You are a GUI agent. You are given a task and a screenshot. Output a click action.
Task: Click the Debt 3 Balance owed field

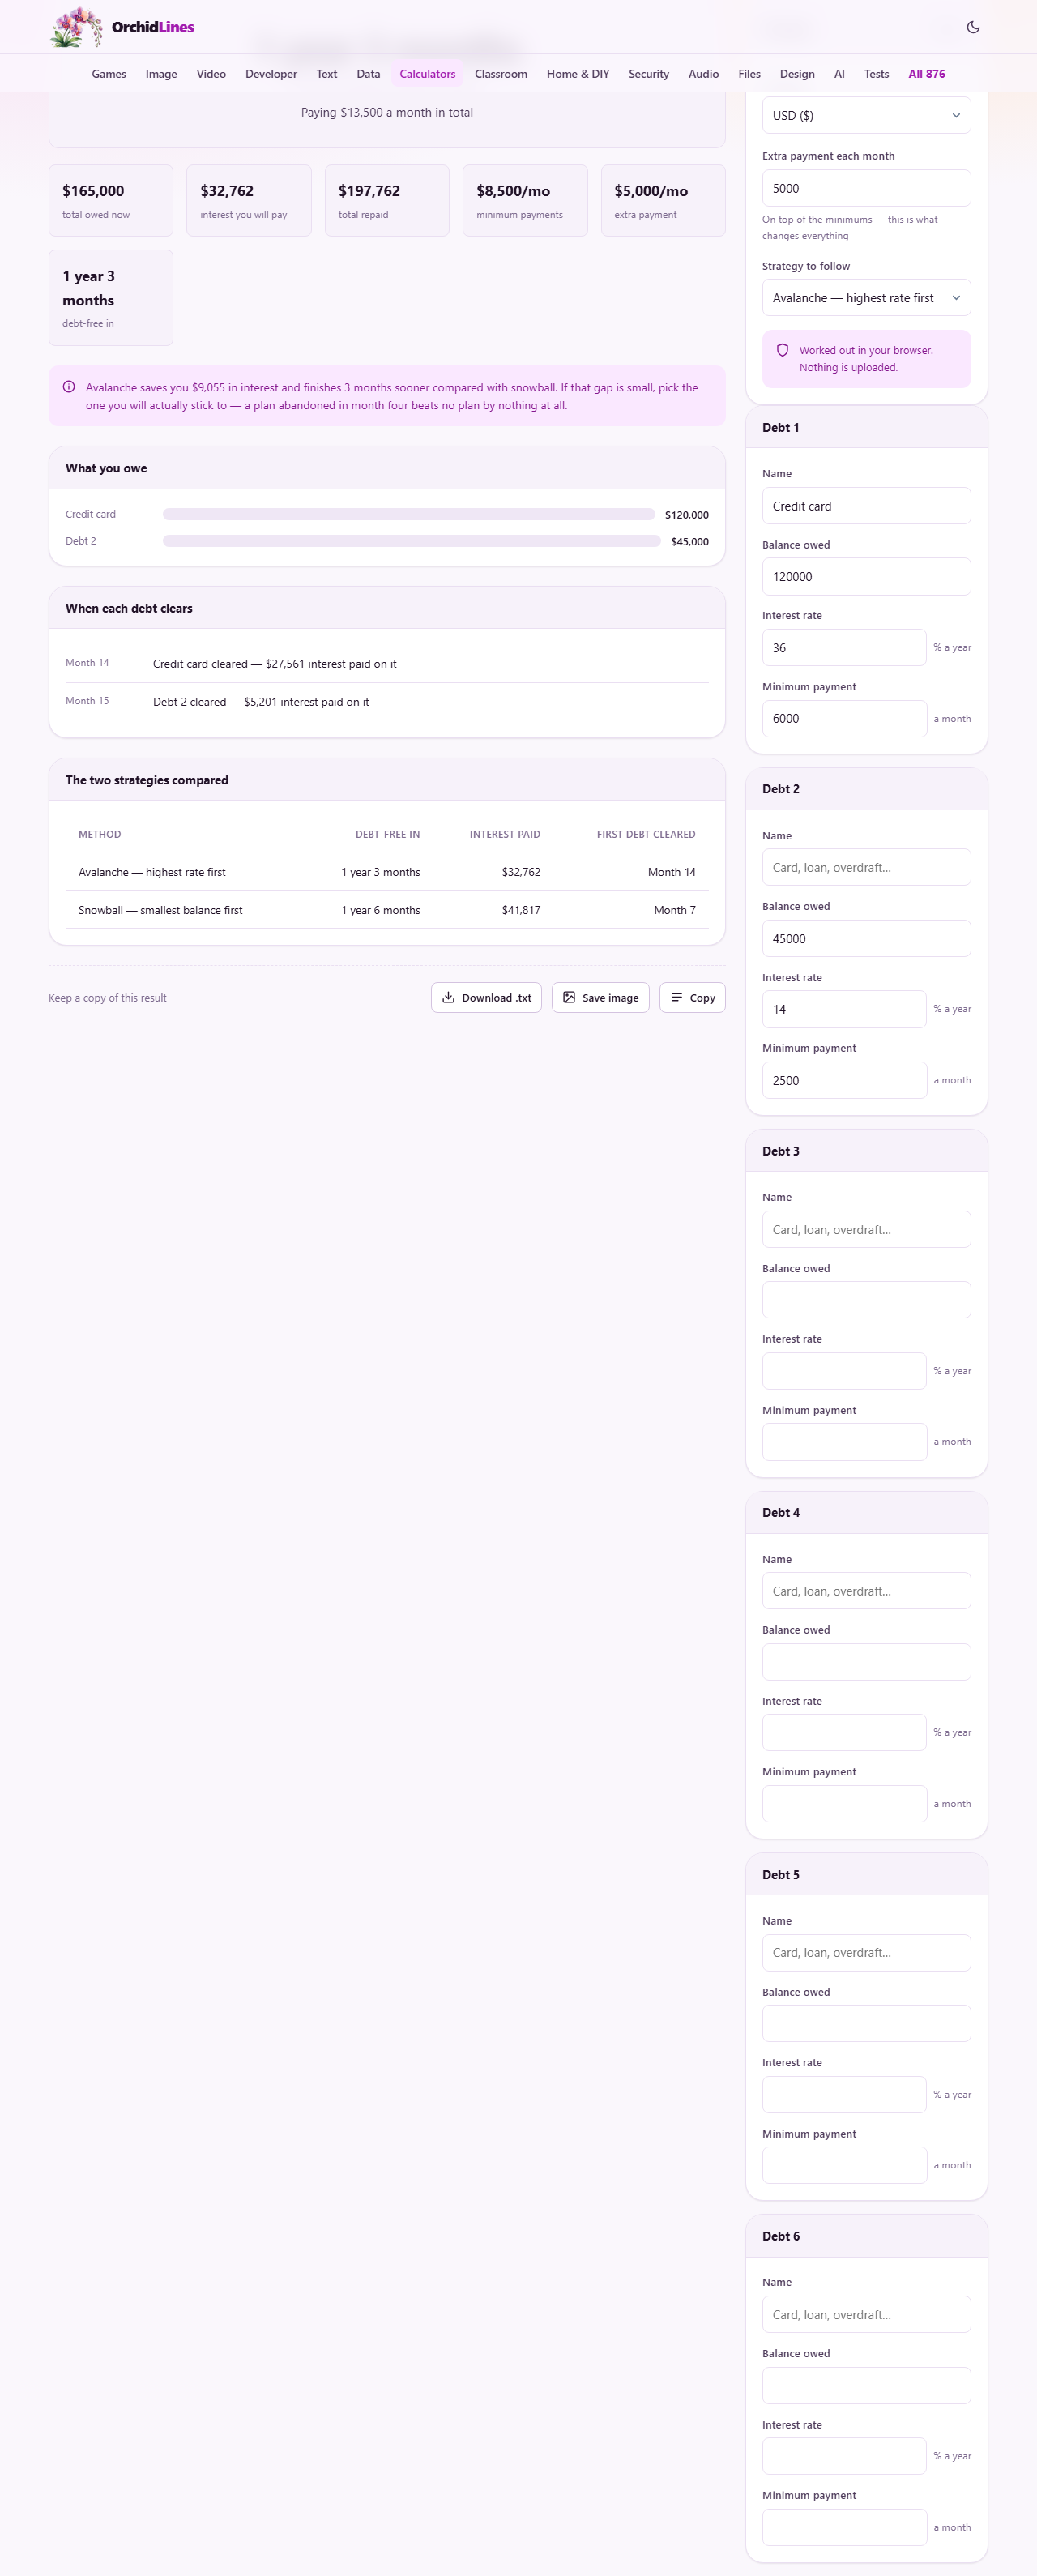coord(866,1300)
